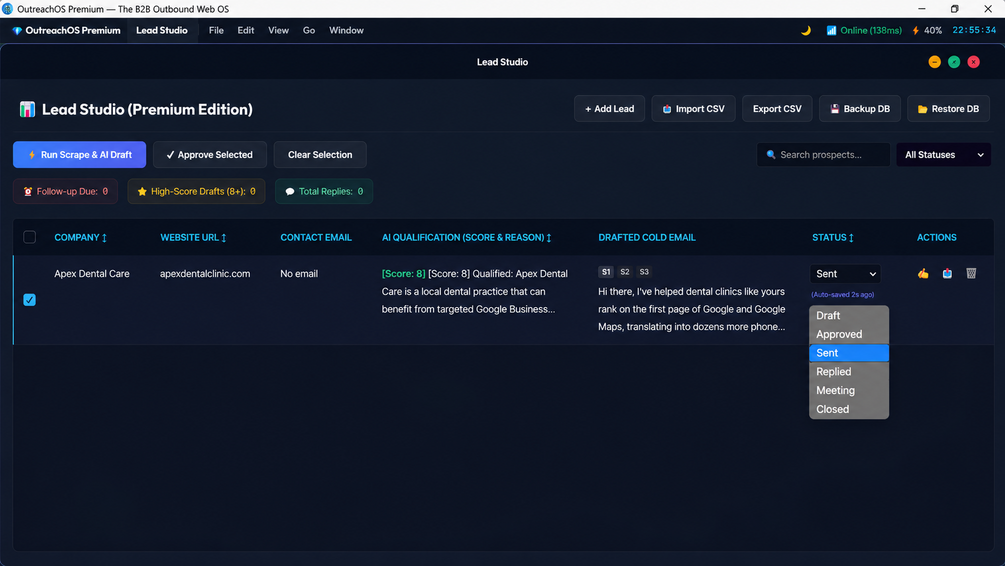The image size is (1005, 566).
Task: Select the S1 email sequence tab
Action: pyautogui.click(x=606, y=272)
